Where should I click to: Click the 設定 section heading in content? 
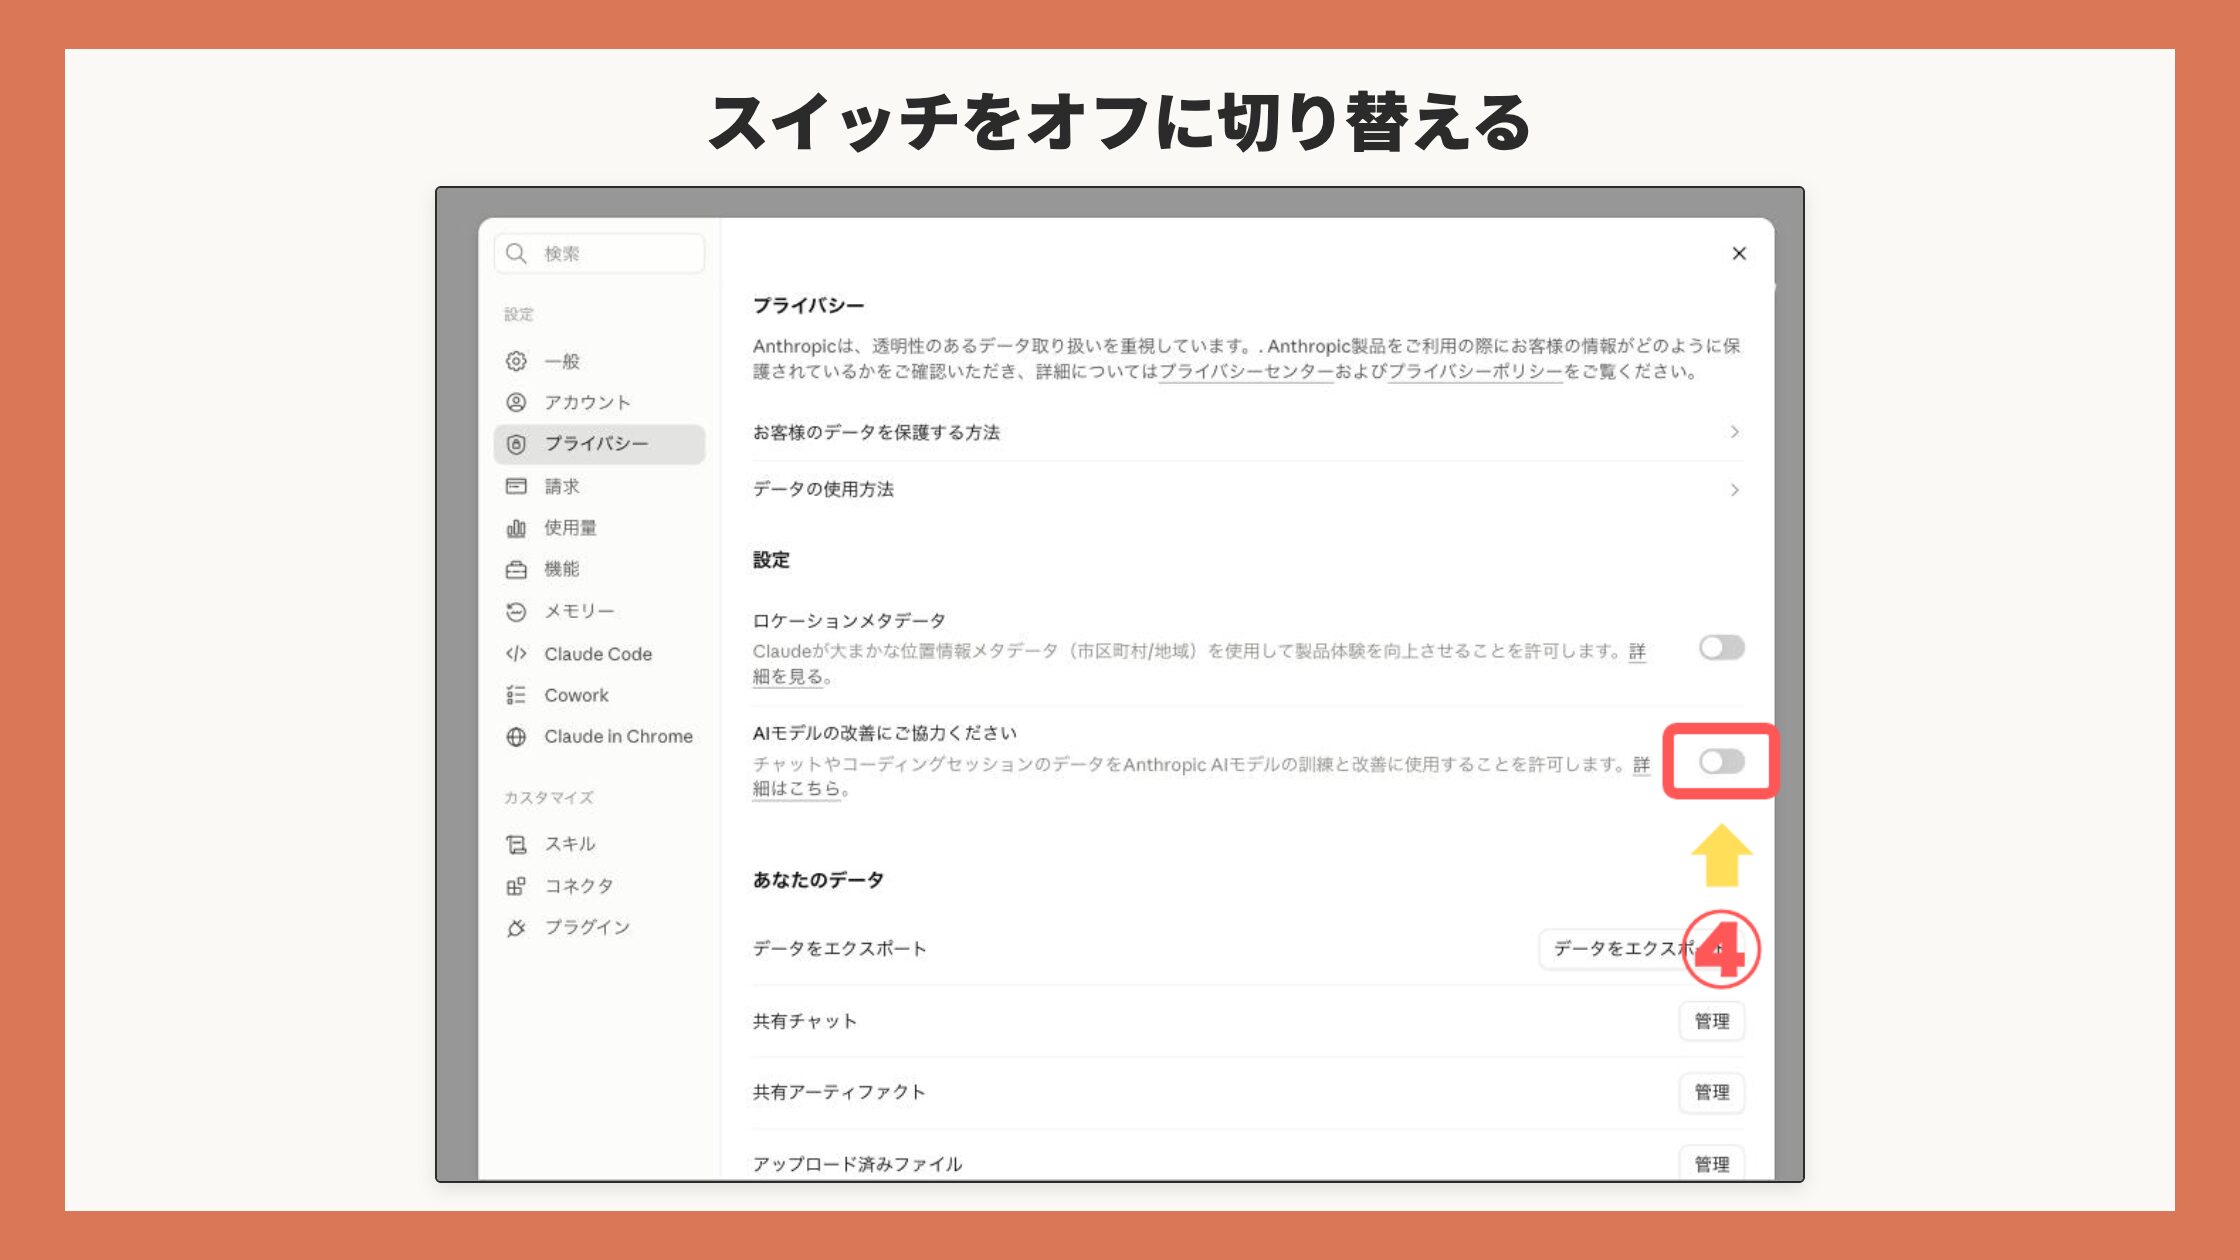771,560
